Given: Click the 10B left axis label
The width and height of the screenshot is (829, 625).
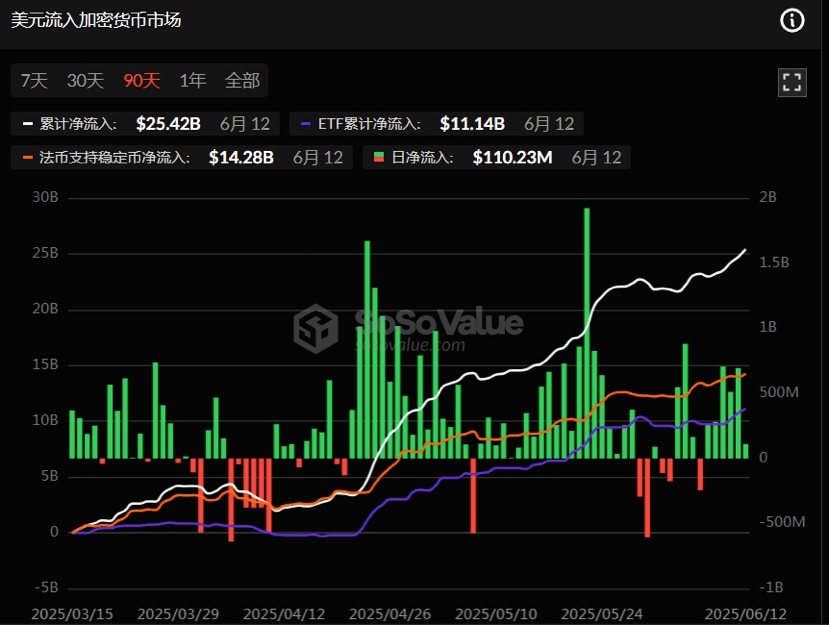Looking at the screenshot, I should click(x=45, y=420).
